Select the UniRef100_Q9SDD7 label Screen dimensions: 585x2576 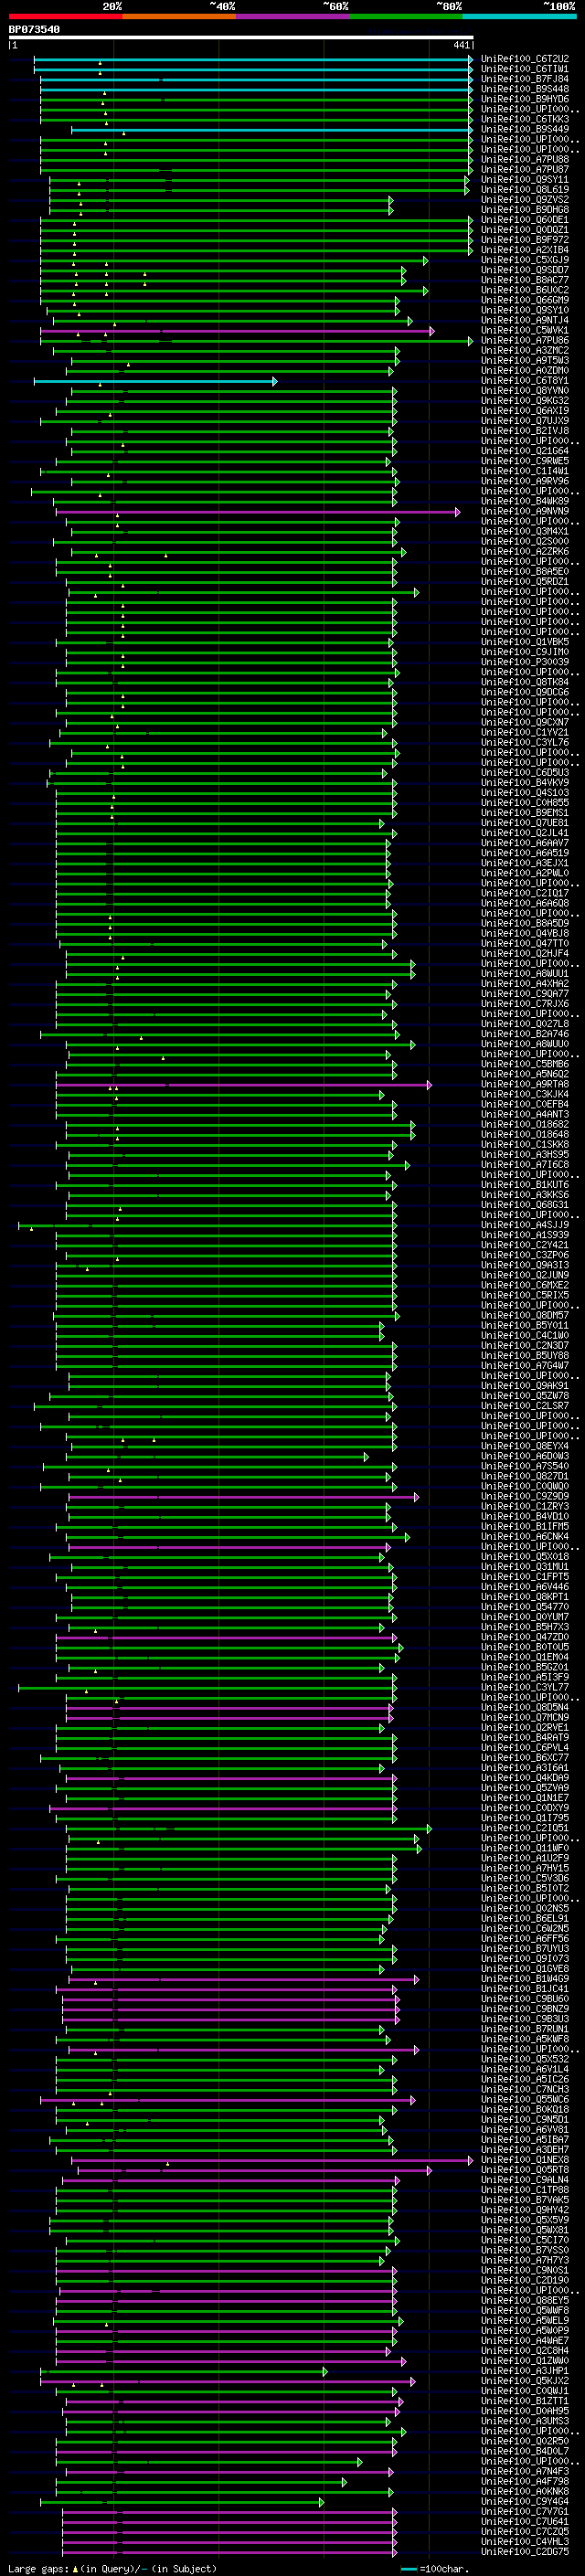525,270
